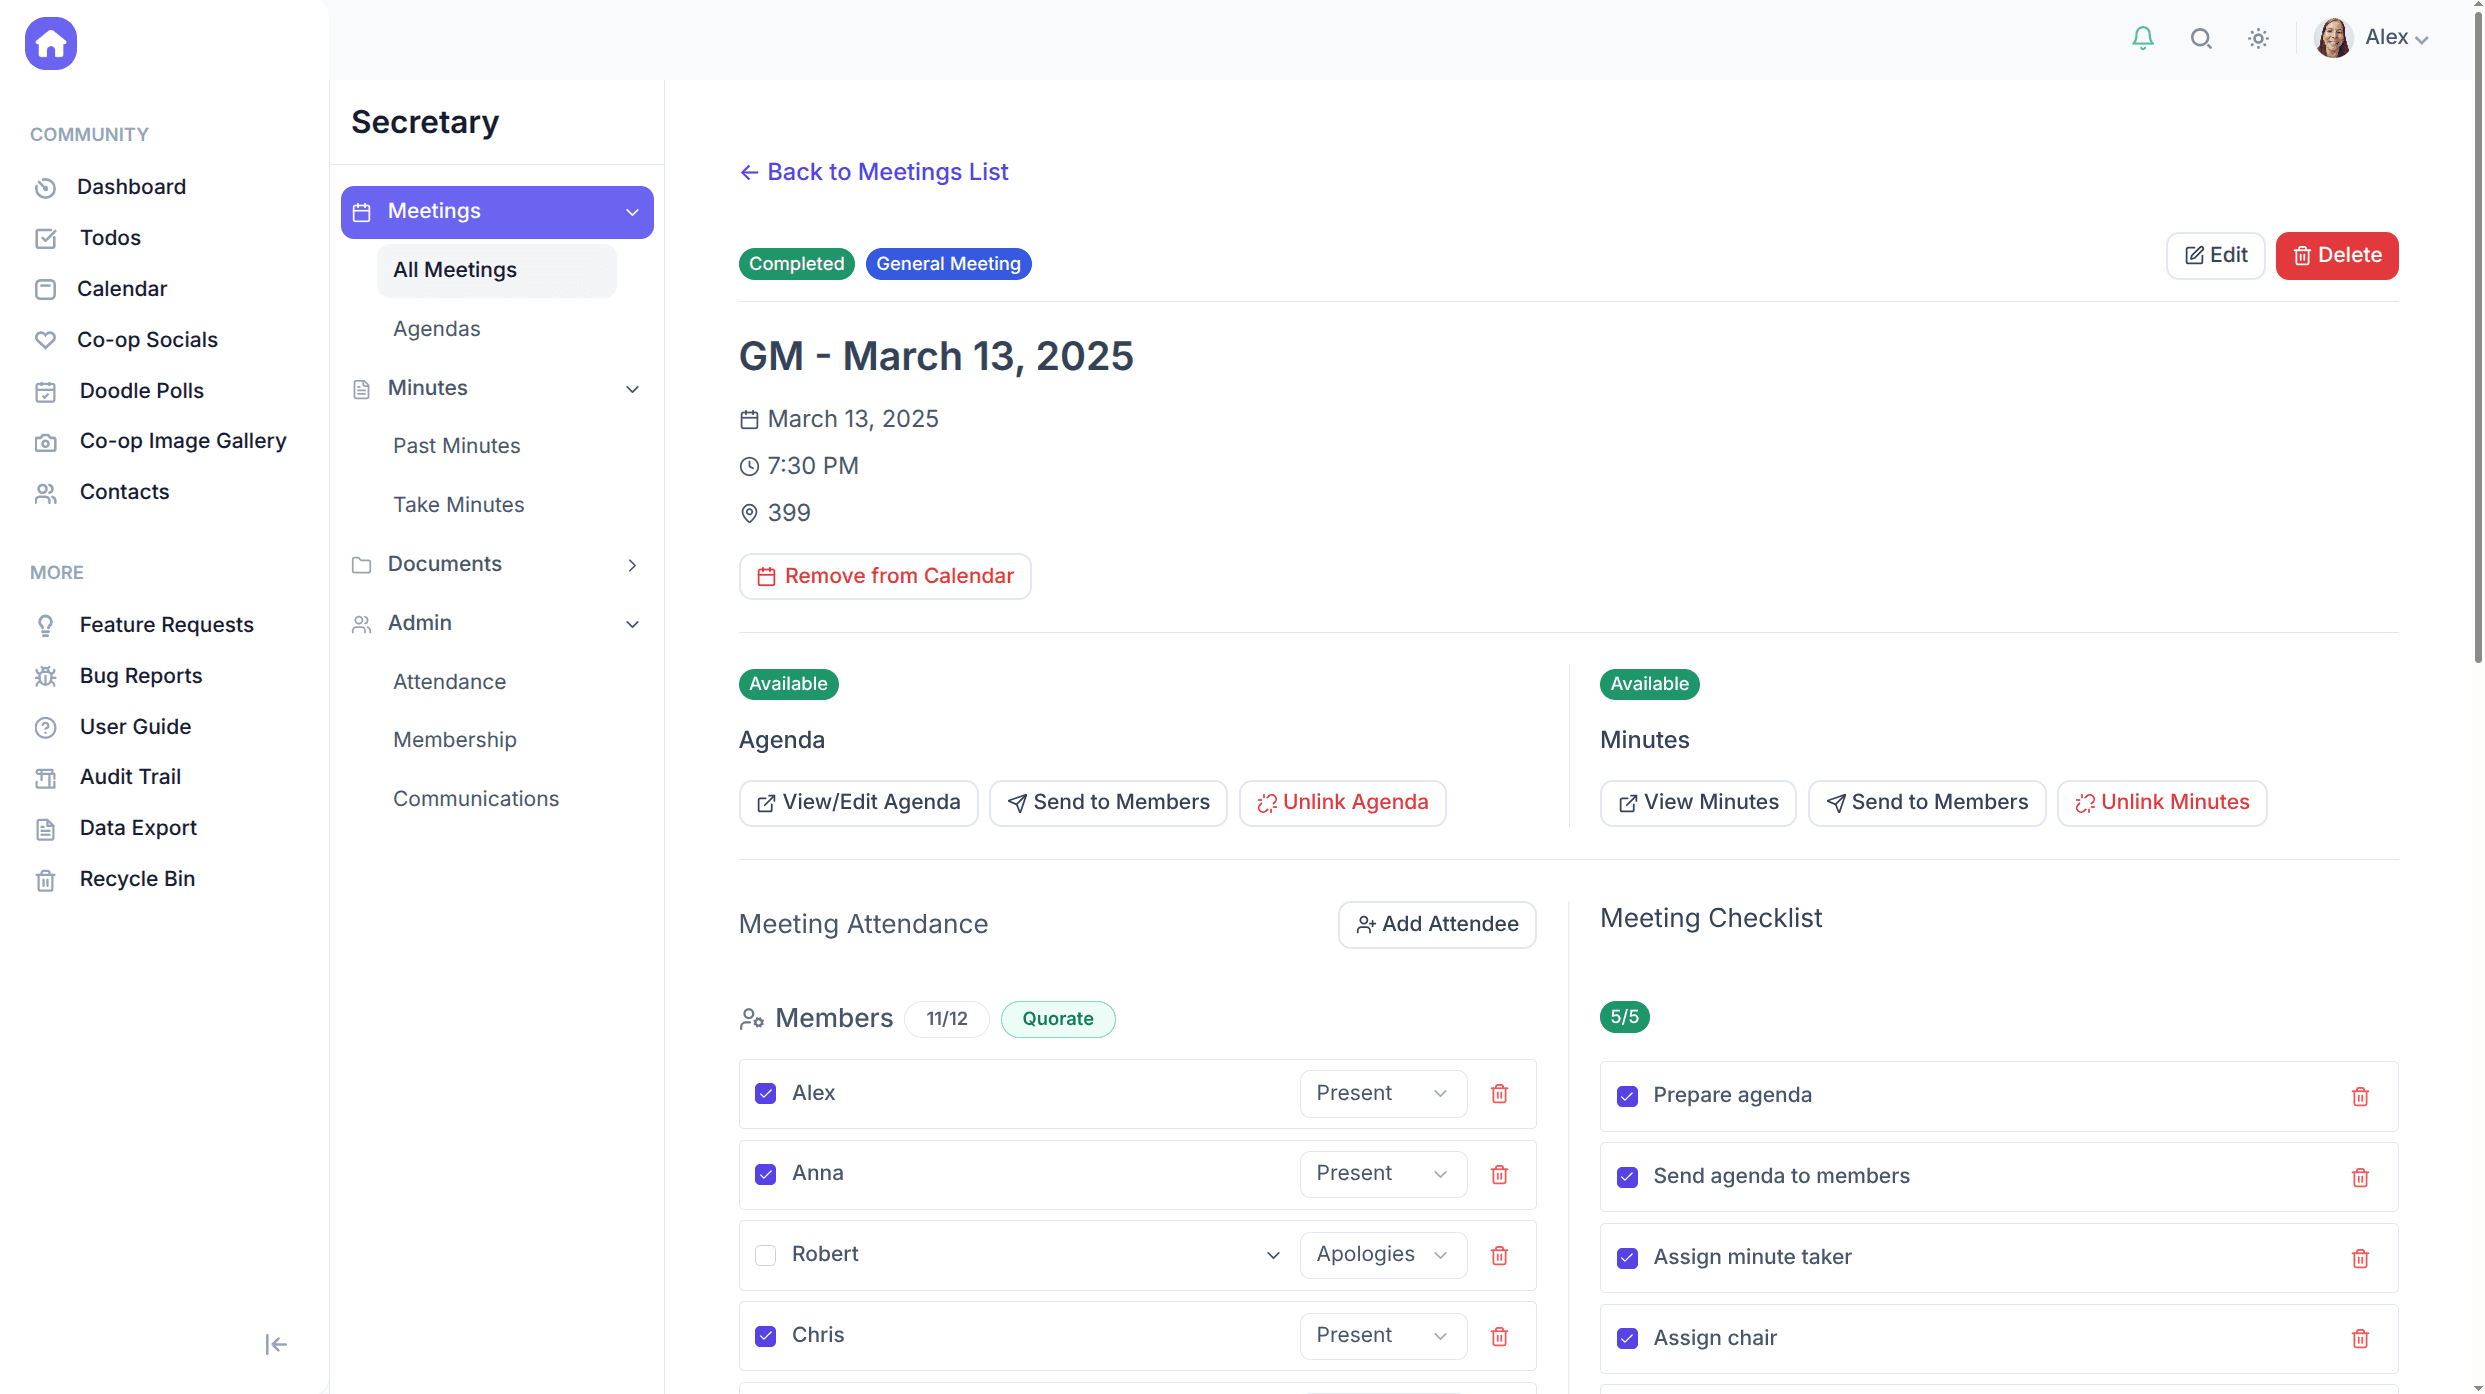
Task: Delete Robert attendance row trash icon
Action: click(1499, 1255)
